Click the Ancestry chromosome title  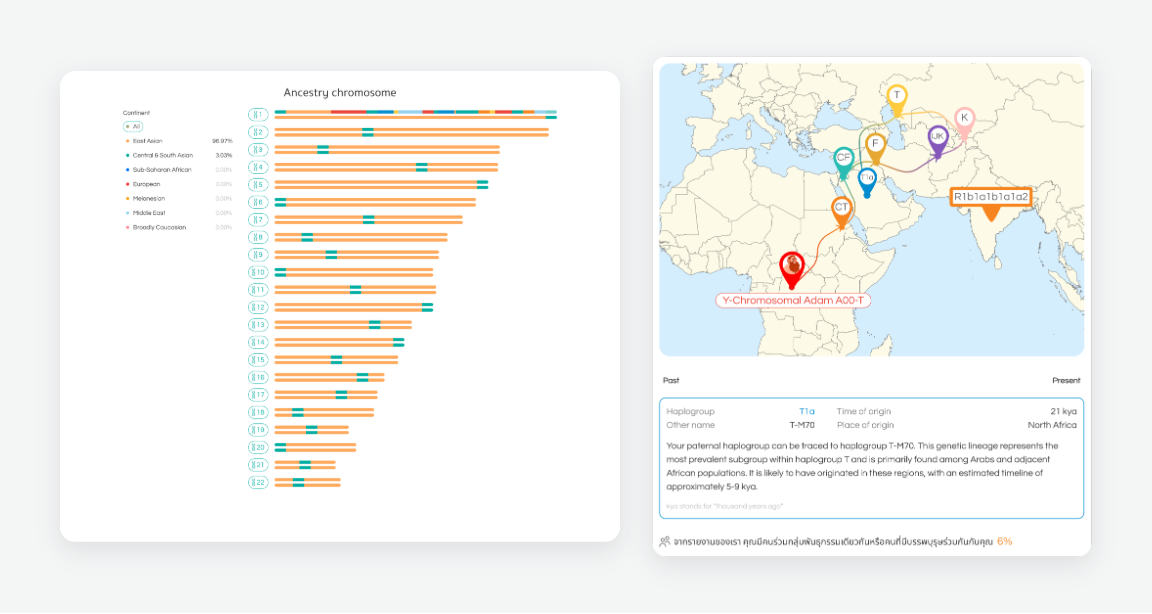tap(340, 93)
